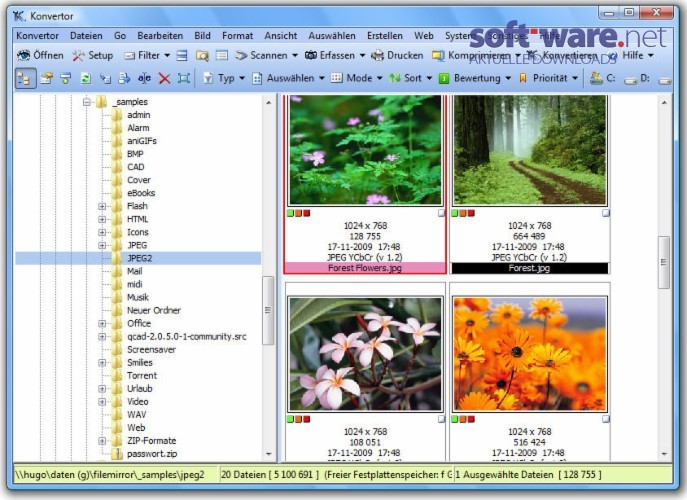687x500 pixels.
Task: Expand the Office folder node
Action: (x=102, y=324)
